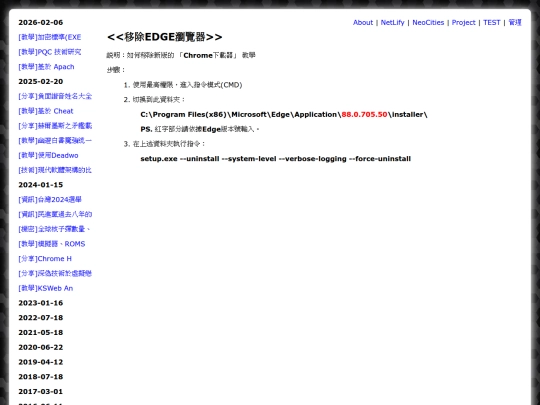Image resolution: width=540 pixels, height=405 pixels.
Task: Open the [教學] Apach article link
Action: click(x=46, y=67)
